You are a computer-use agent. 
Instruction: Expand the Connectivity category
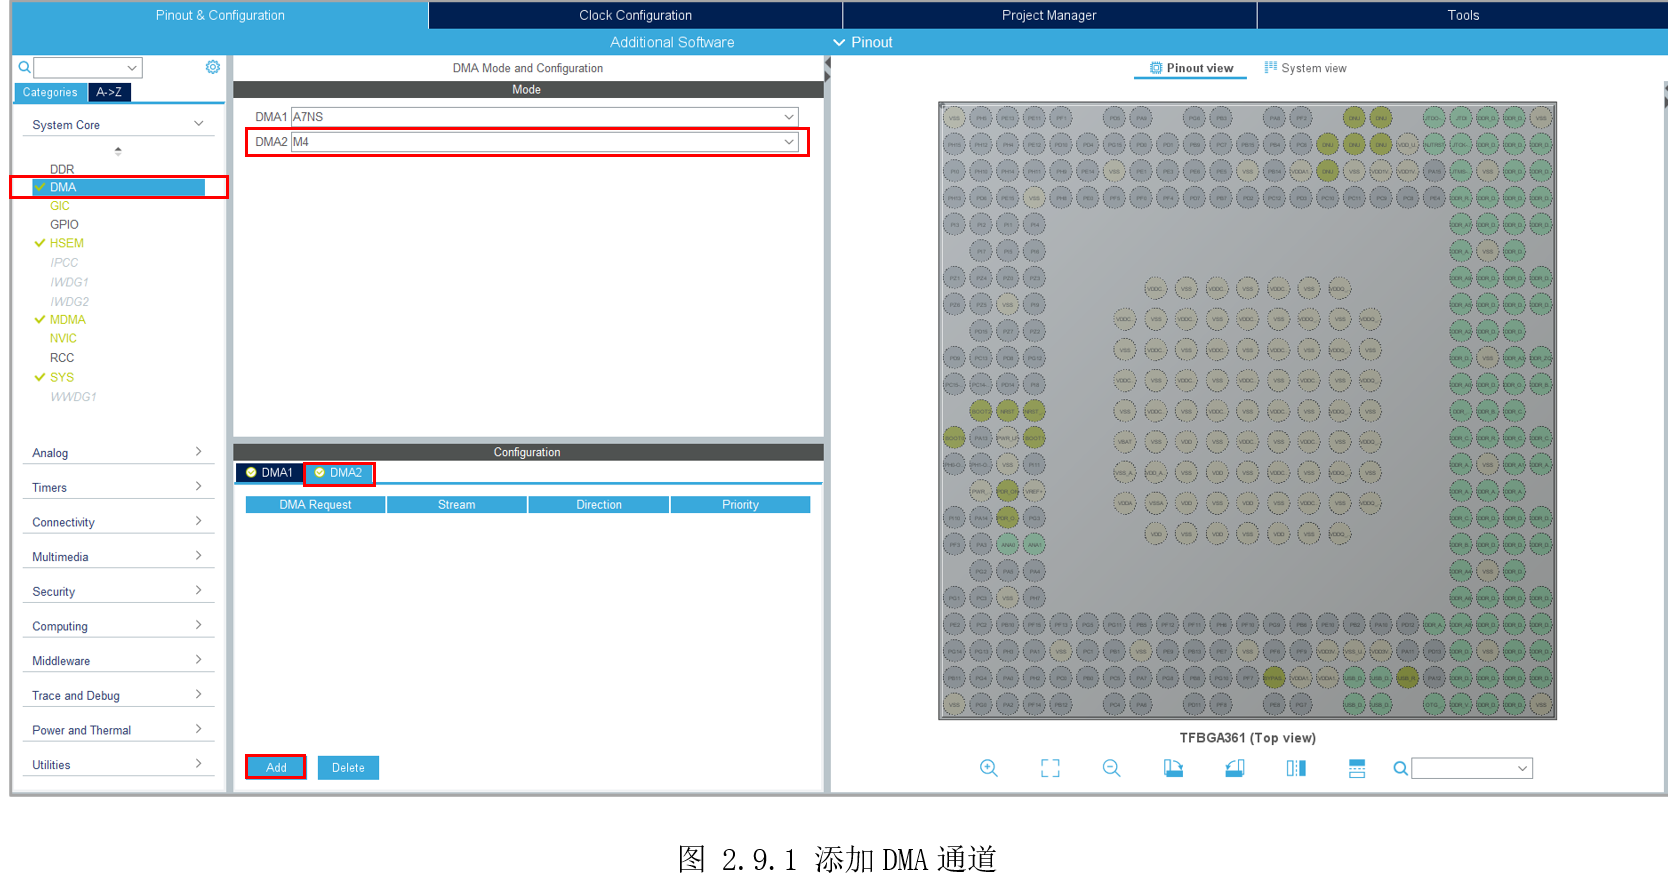[x=198, y=521]
